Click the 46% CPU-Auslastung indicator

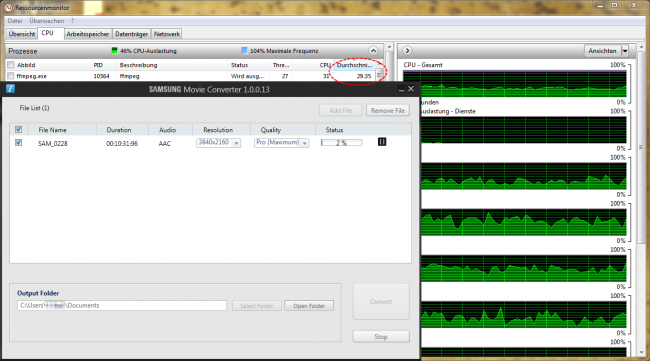coord(144,51)
